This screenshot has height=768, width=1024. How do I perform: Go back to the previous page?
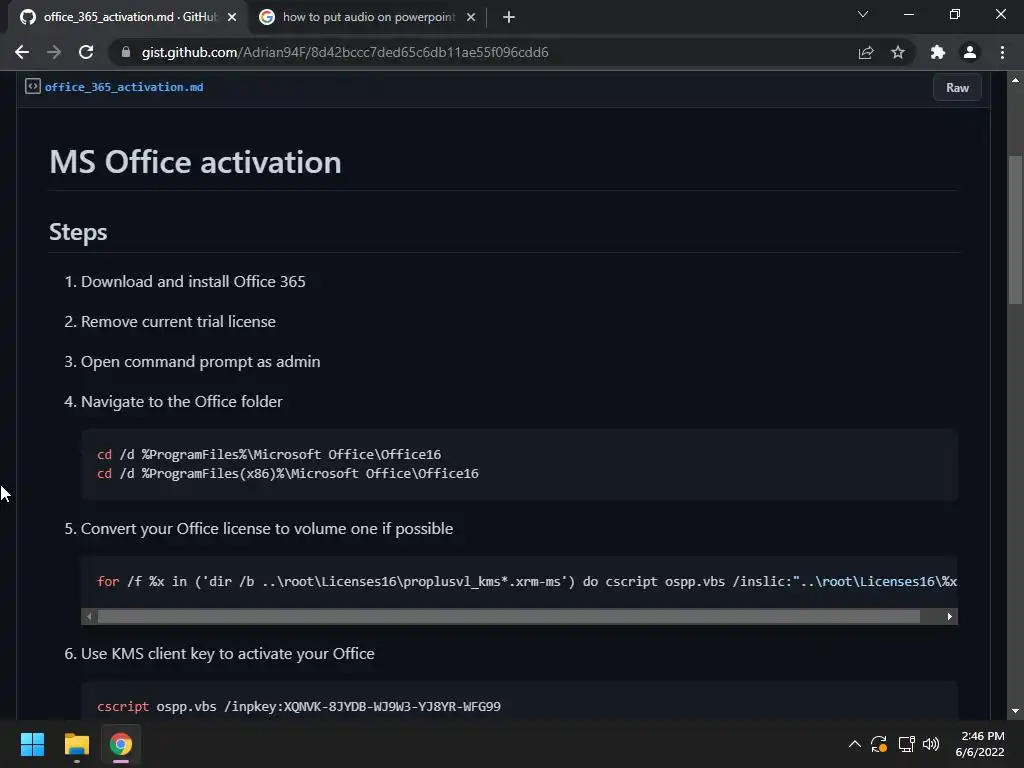pos(22,52)
